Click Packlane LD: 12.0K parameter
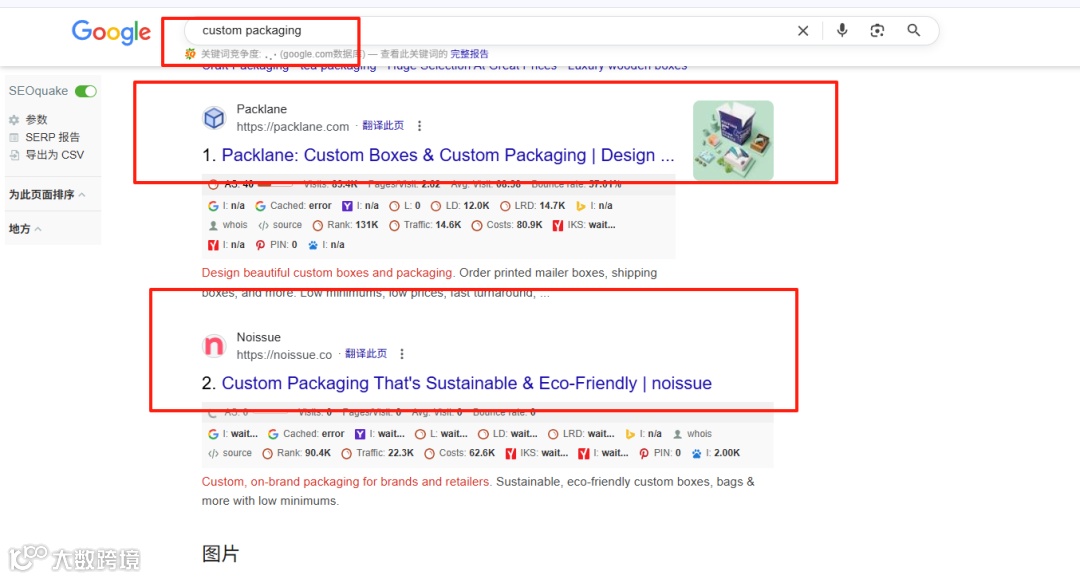This screenshot has height=579, width=1080. 459,206
